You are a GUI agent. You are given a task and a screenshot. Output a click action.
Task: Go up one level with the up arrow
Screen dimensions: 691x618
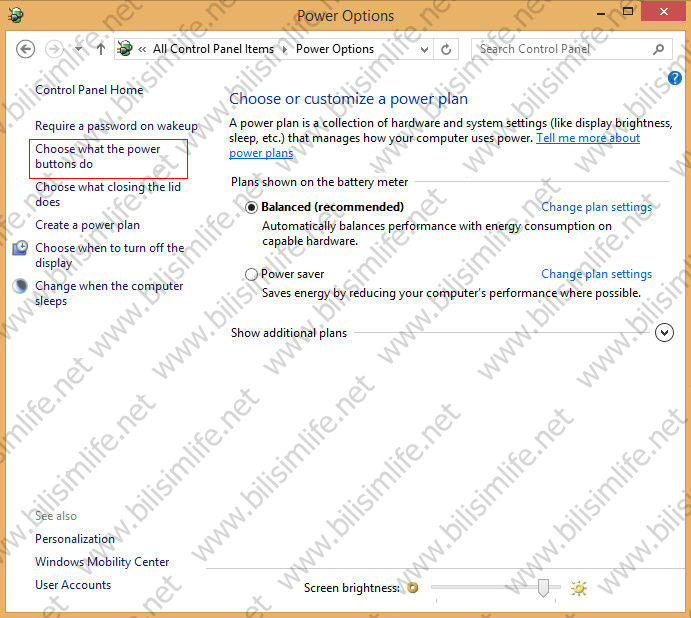(x=101, y=49)
